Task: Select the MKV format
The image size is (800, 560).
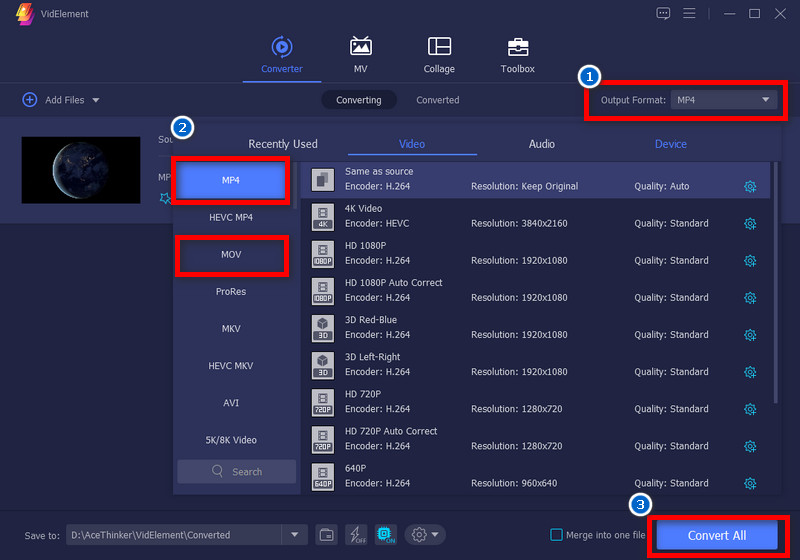Action: (x=231, y=328)
